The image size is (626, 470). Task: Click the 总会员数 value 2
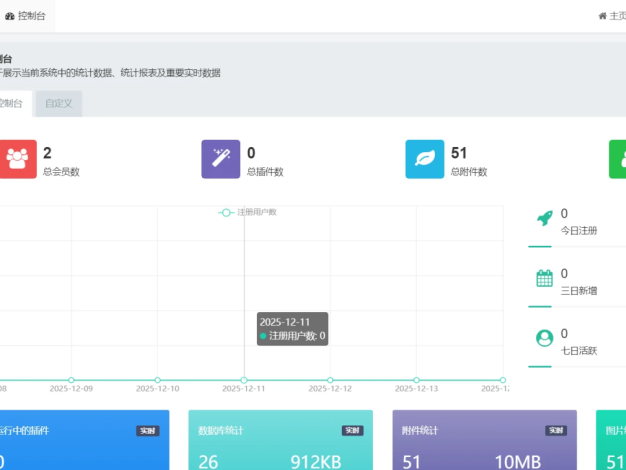[47, 153]
